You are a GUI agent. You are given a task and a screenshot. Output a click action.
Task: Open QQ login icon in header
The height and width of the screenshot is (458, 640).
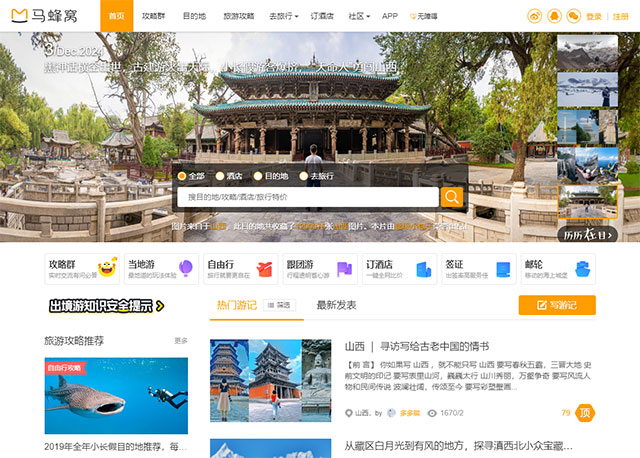(553, 16)
